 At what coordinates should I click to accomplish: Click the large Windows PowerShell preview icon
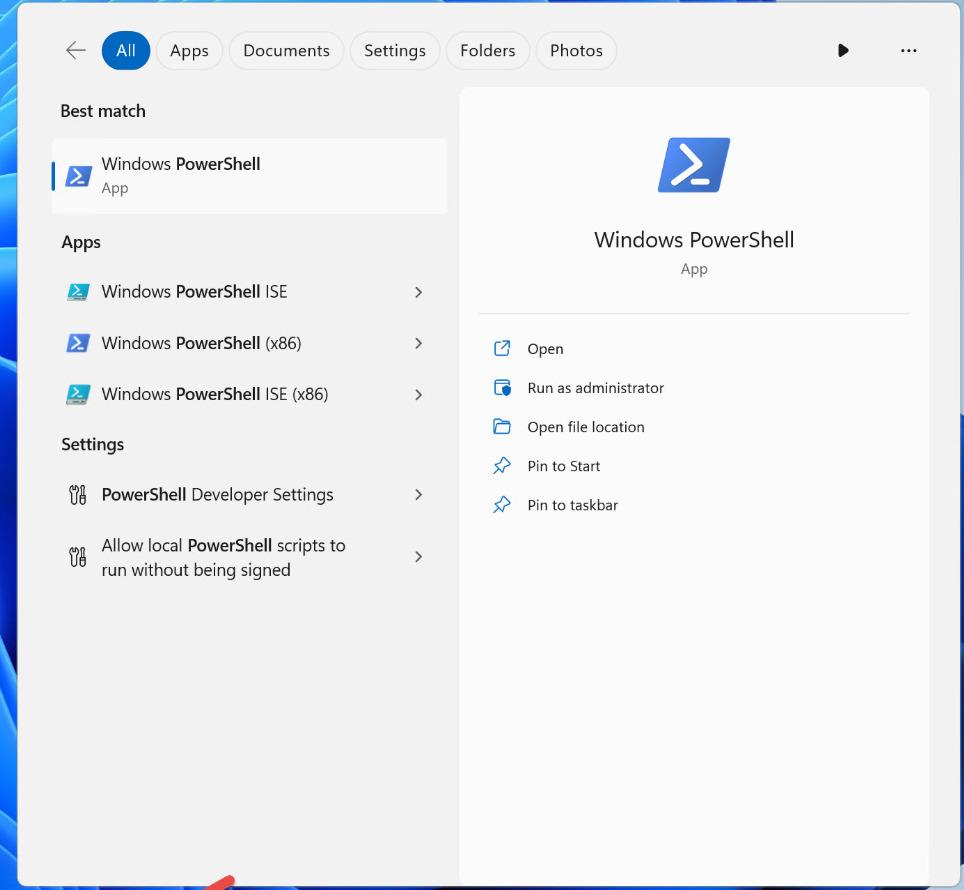[x=694, y=165]
